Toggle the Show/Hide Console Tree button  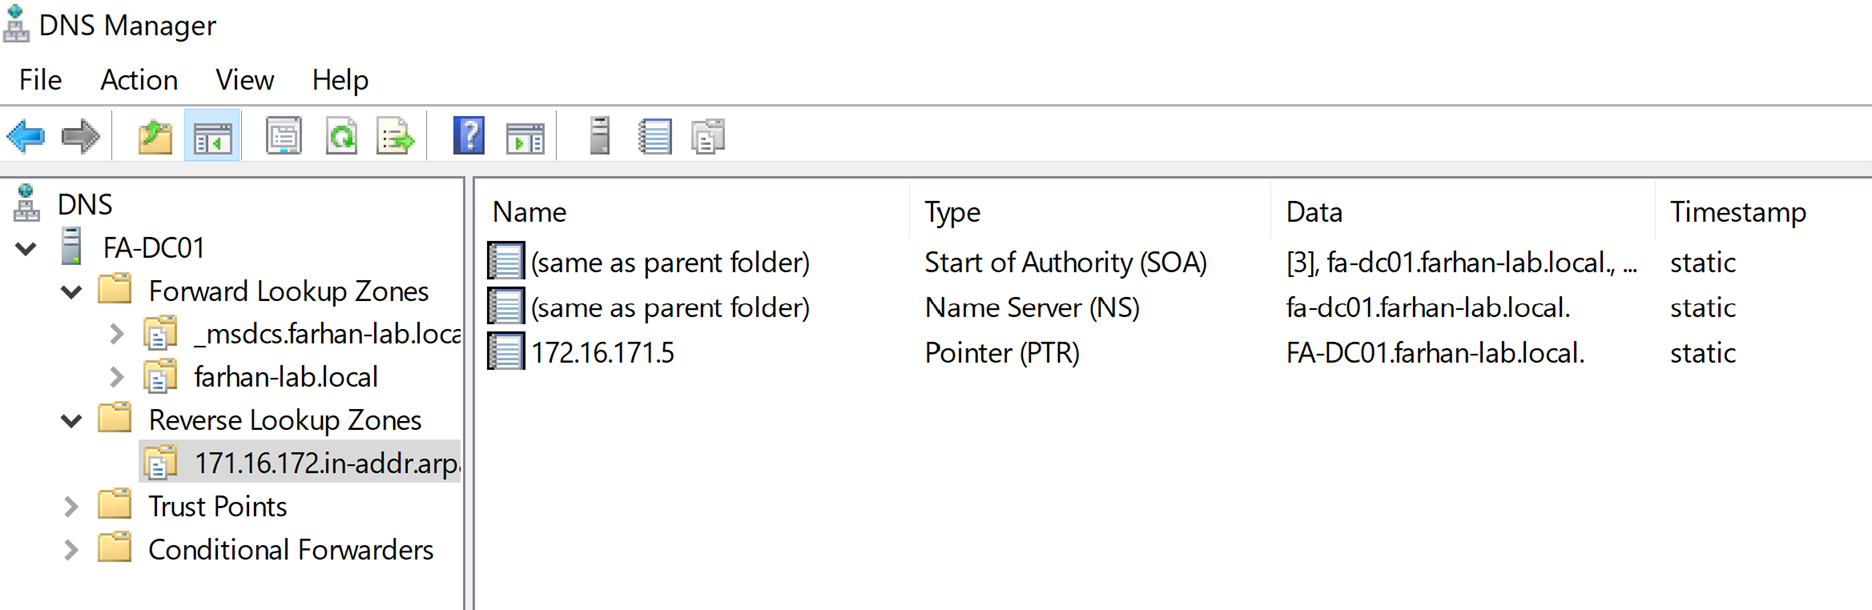(212, 136)
